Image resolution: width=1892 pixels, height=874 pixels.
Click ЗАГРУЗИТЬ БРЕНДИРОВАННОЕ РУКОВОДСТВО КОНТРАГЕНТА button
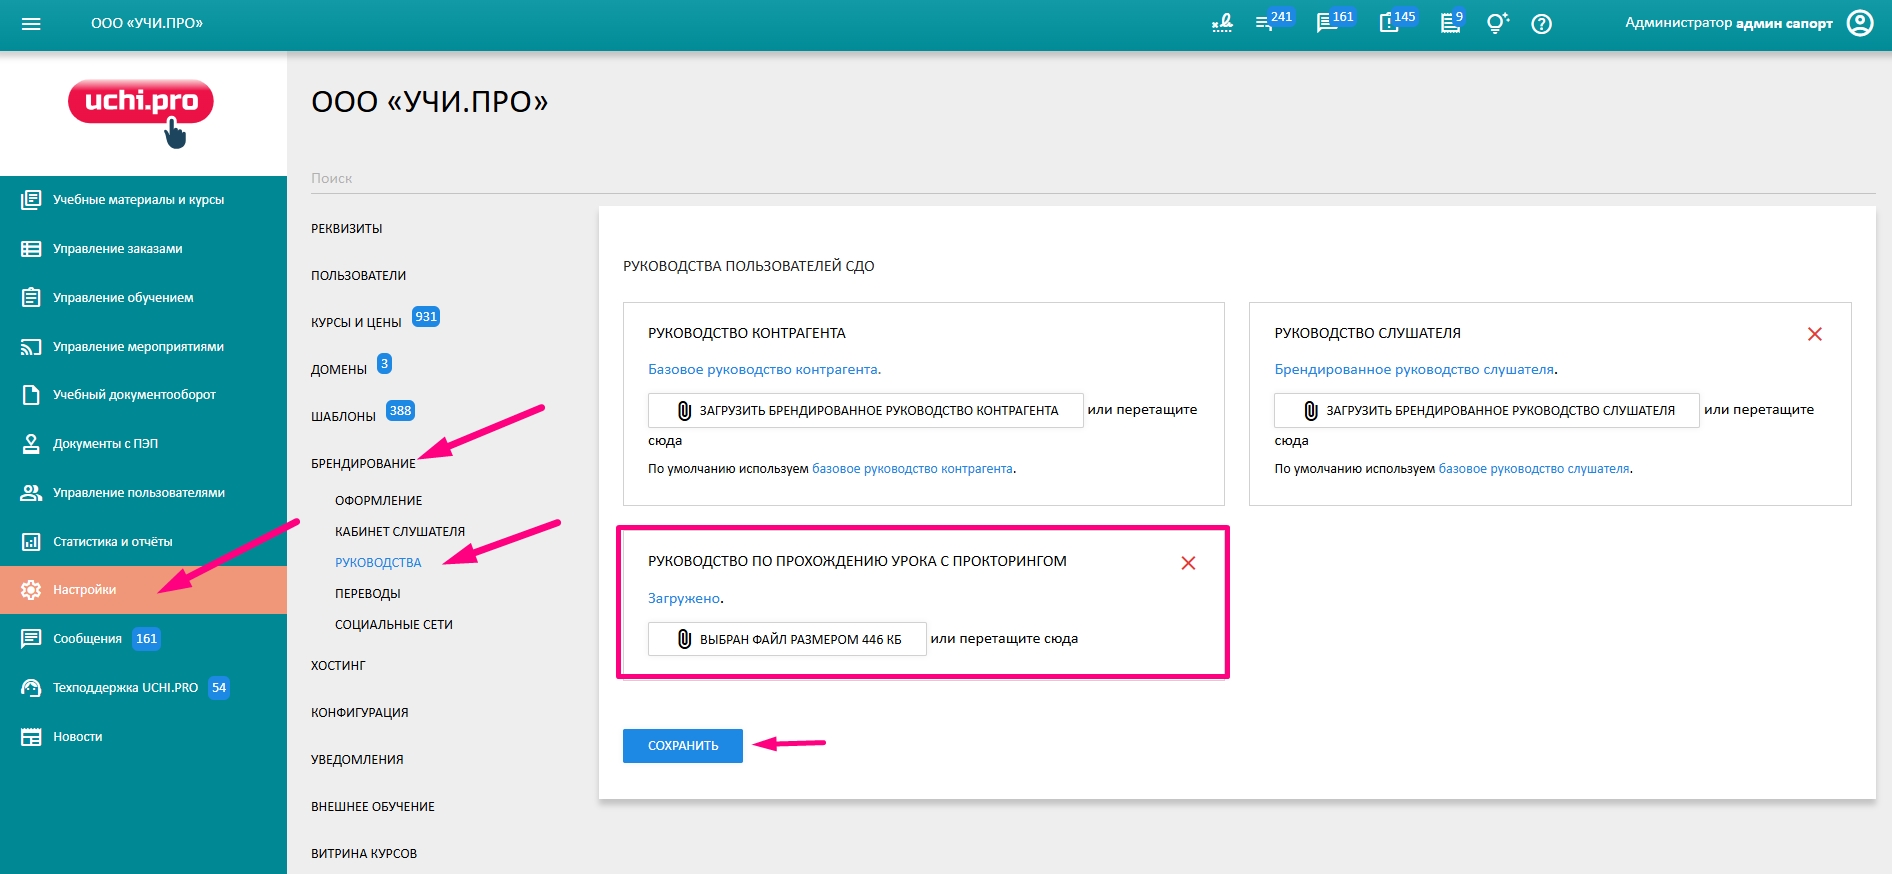[866, 411]
